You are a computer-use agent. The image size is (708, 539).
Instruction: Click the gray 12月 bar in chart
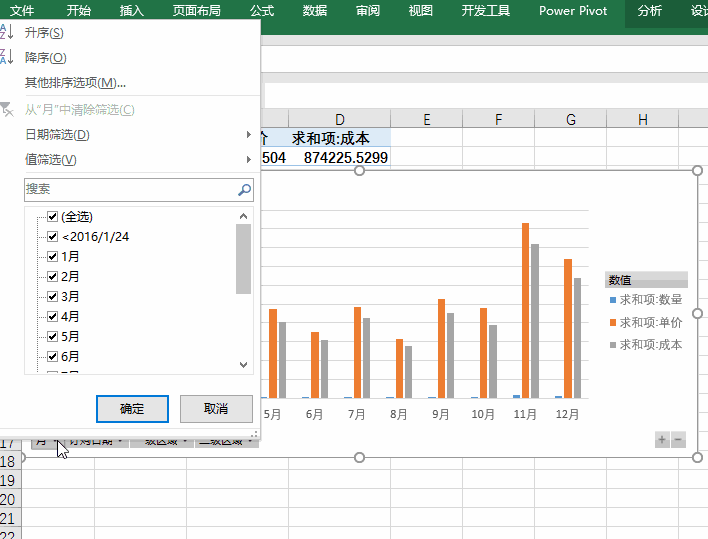click(x=577, y=338)
